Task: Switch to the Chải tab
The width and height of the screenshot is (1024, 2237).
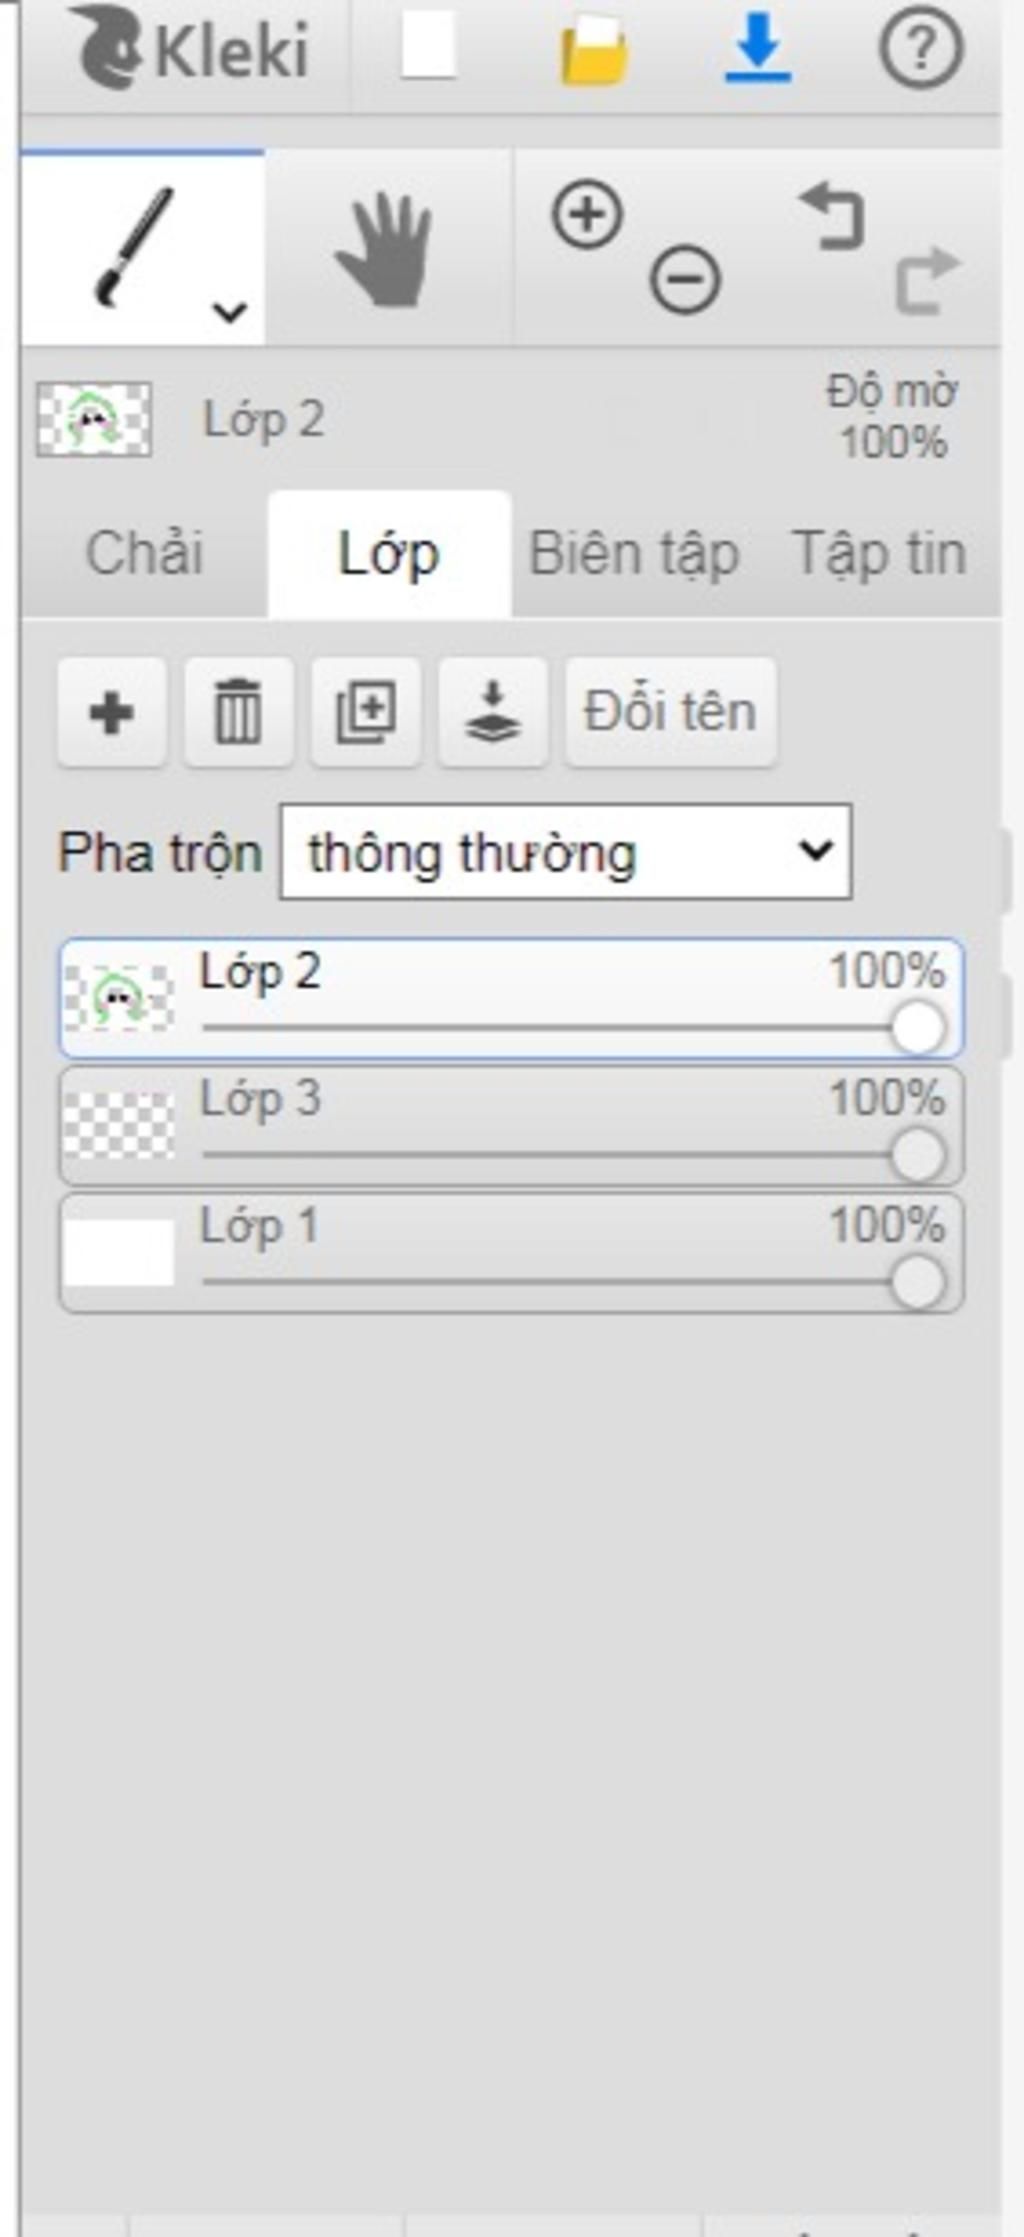Action: 145,554
